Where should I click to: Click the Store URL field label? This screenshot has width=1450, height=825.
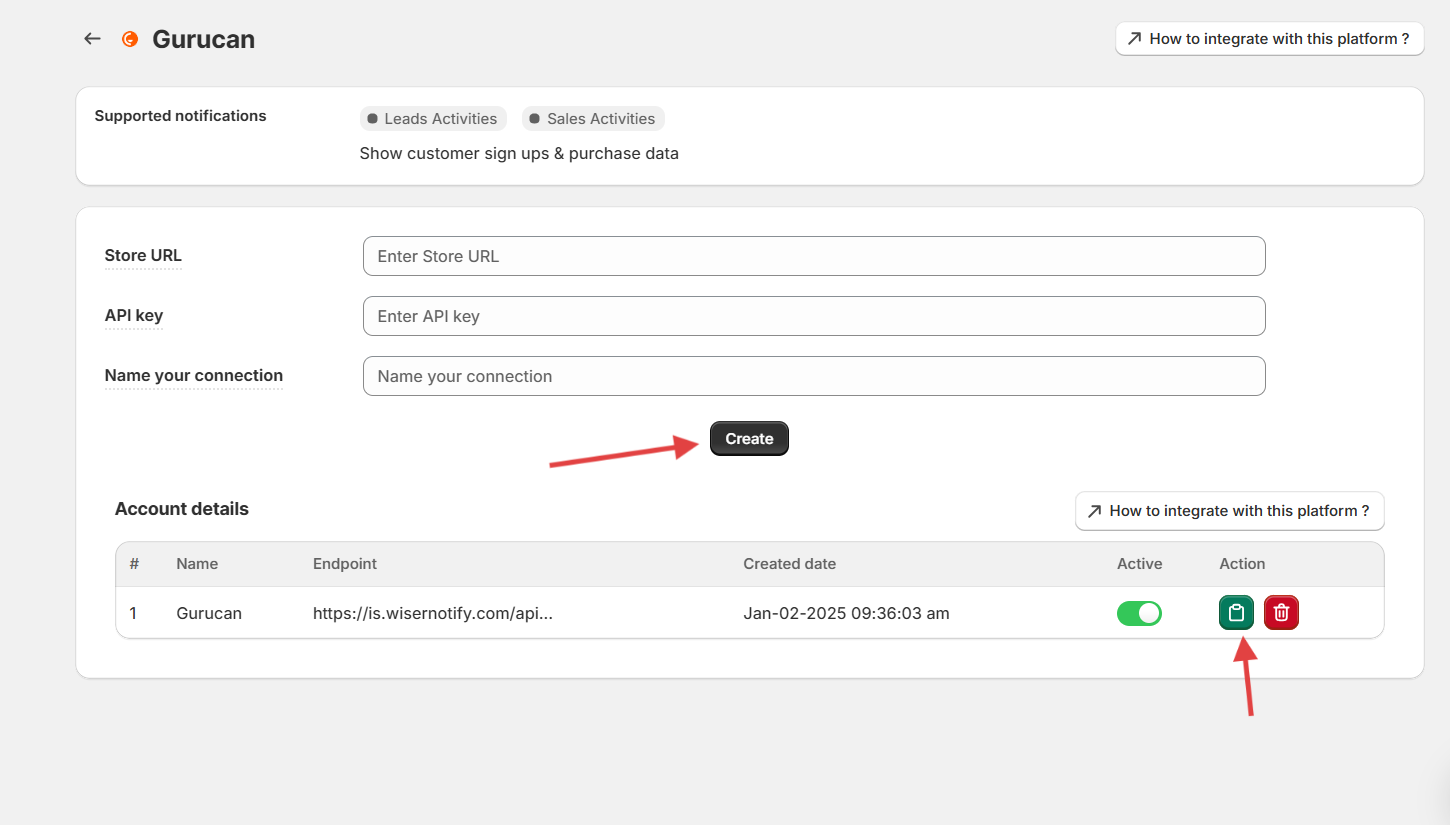[x=143, y=256]
